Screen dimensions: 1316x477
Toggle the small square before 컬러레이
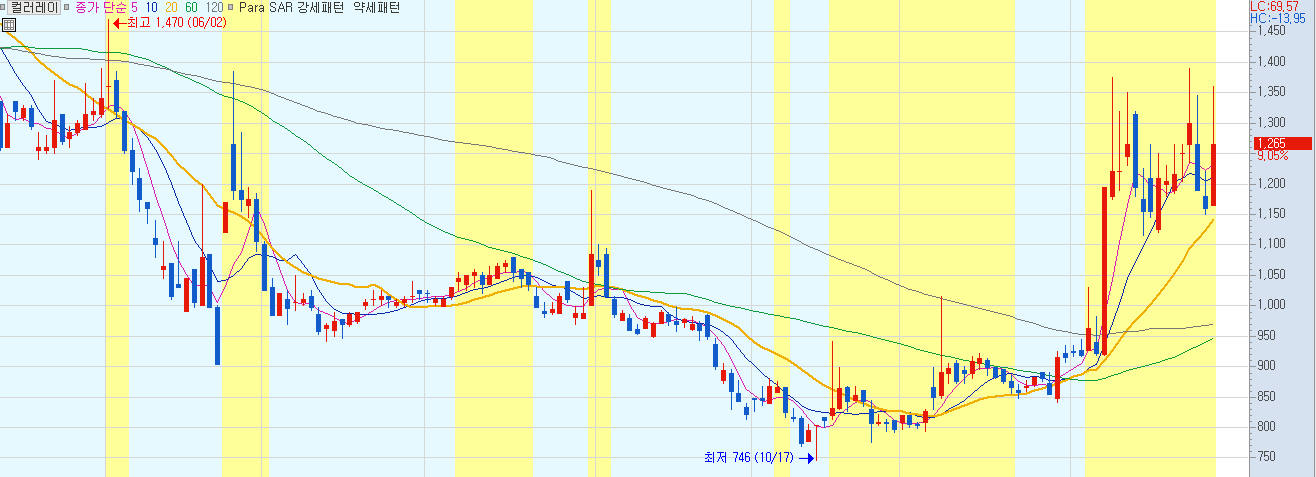coord(2,7)
